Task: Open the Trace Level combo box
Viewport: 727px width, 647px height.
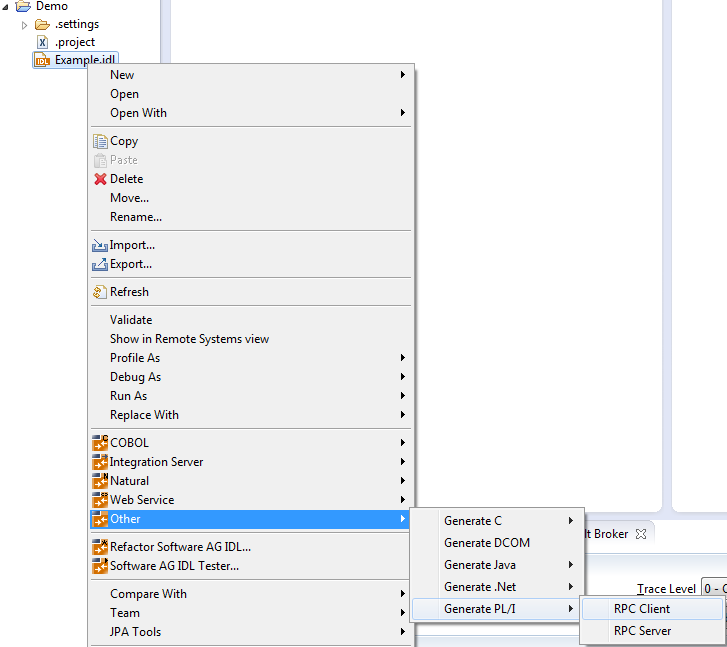Action: 714,589
